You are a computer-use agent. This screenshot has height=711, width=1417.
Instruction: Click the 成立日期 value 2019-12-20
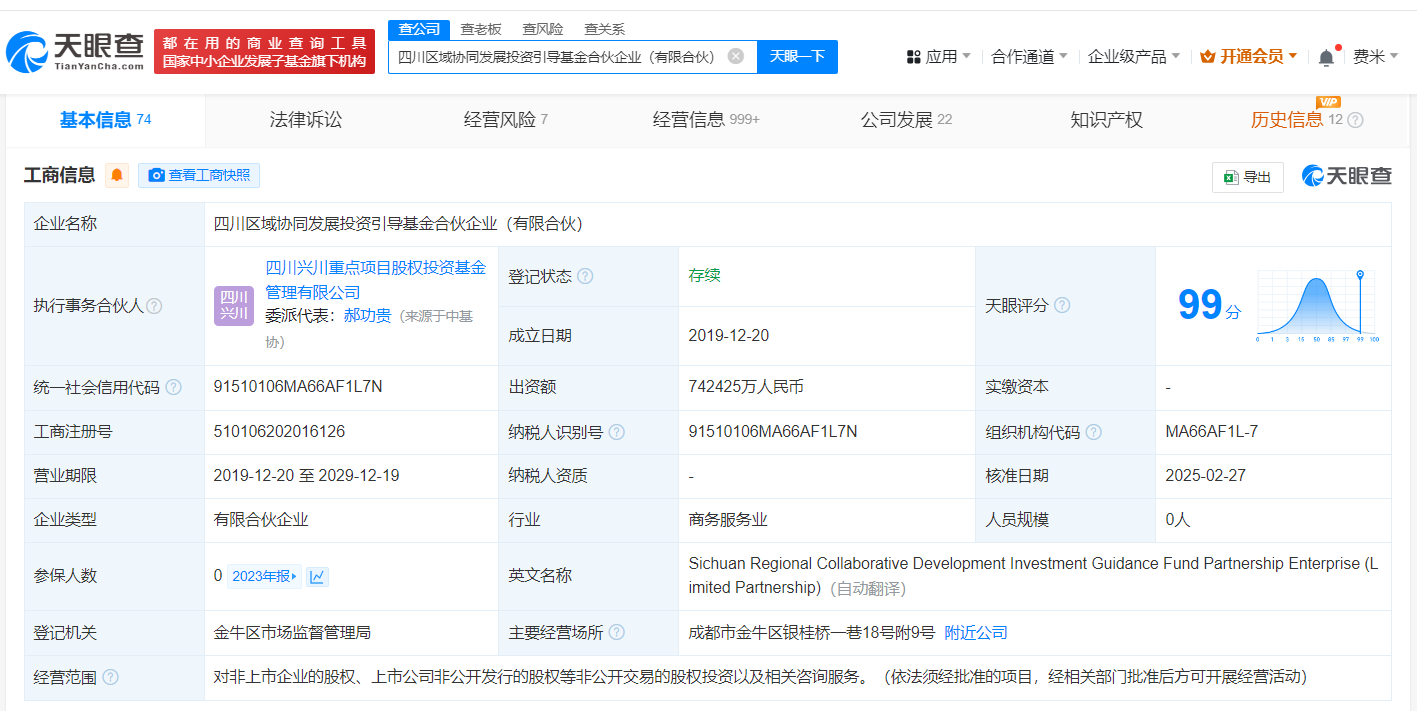click(x=729, y=336)
